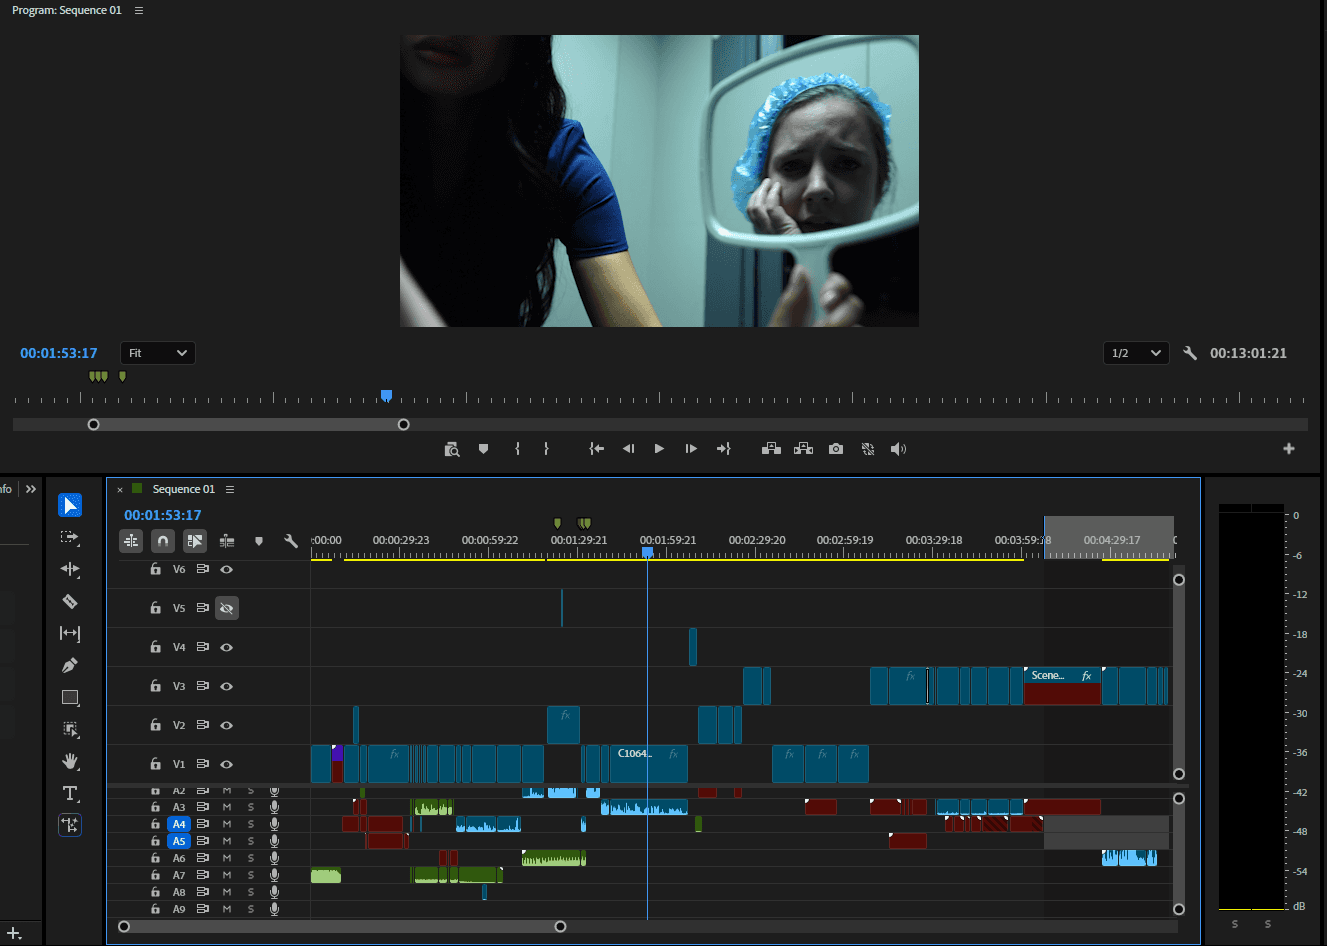
Task: Open the Sequence 01 timeline panel menu
Action: 230,489
